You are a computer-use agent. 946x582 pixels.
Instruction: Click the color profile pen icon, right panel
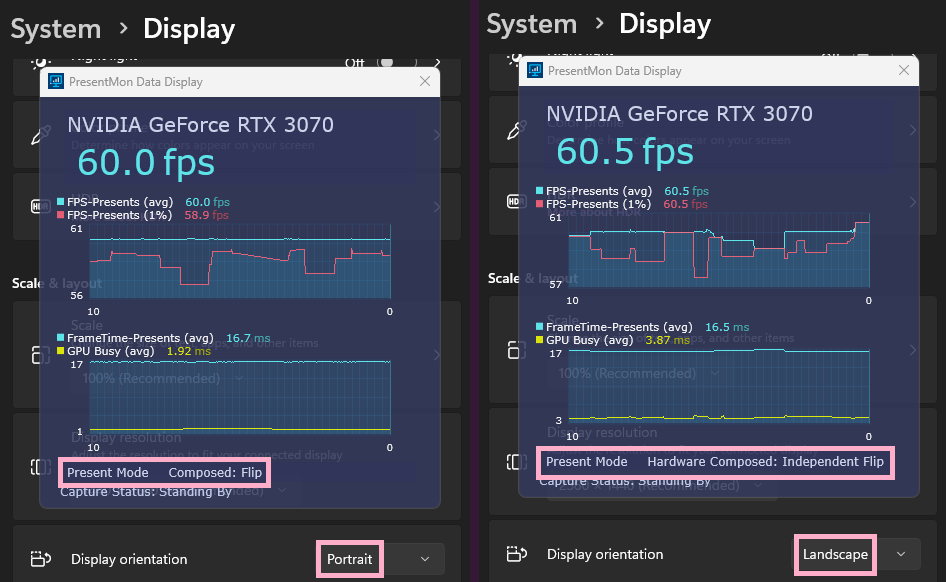click(x=517, y=130)
